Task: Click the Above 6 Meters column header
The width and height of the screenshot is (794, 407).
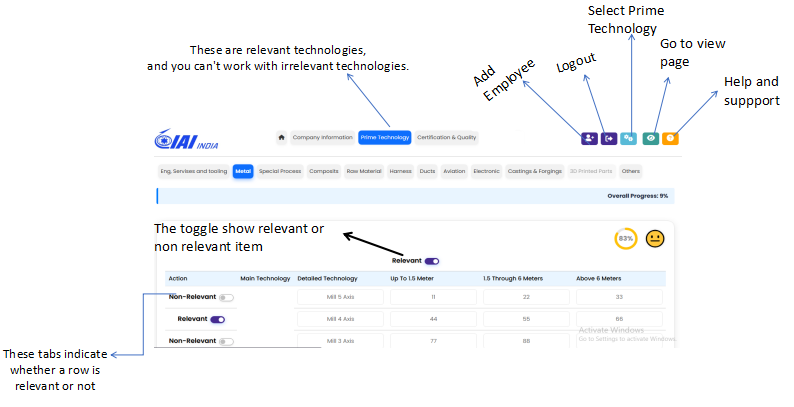Action: pos(599,278)
